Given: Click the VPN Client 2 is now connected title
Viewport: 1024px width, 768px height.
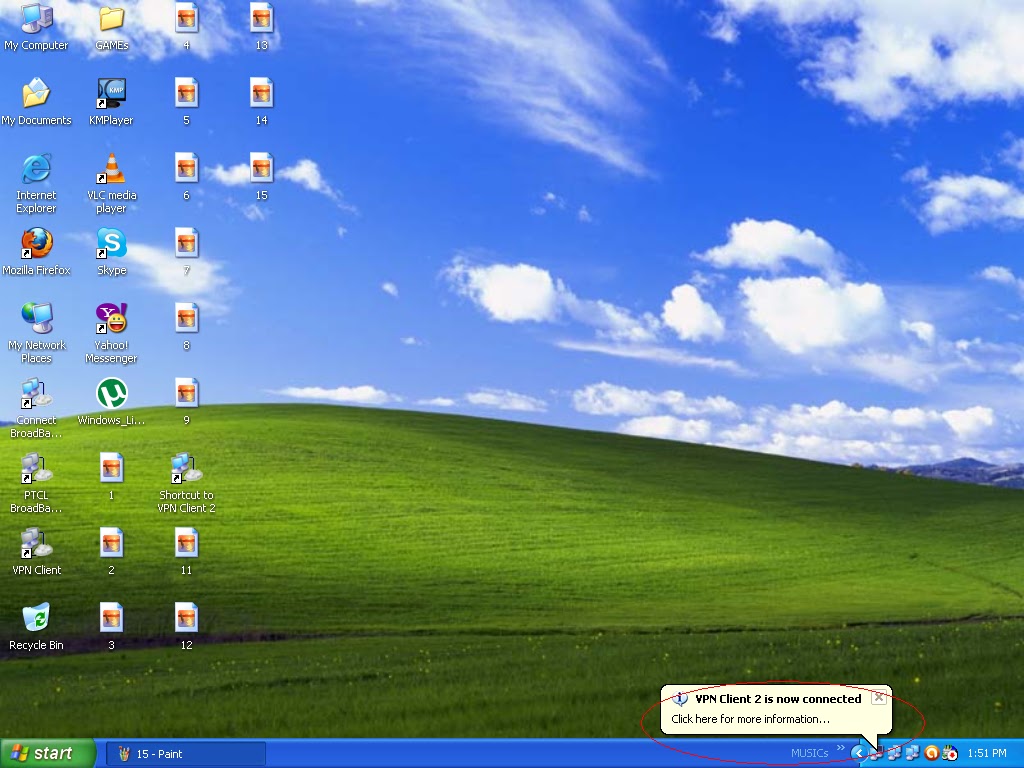Looking at the screenshot, I should tap(778, 699).
